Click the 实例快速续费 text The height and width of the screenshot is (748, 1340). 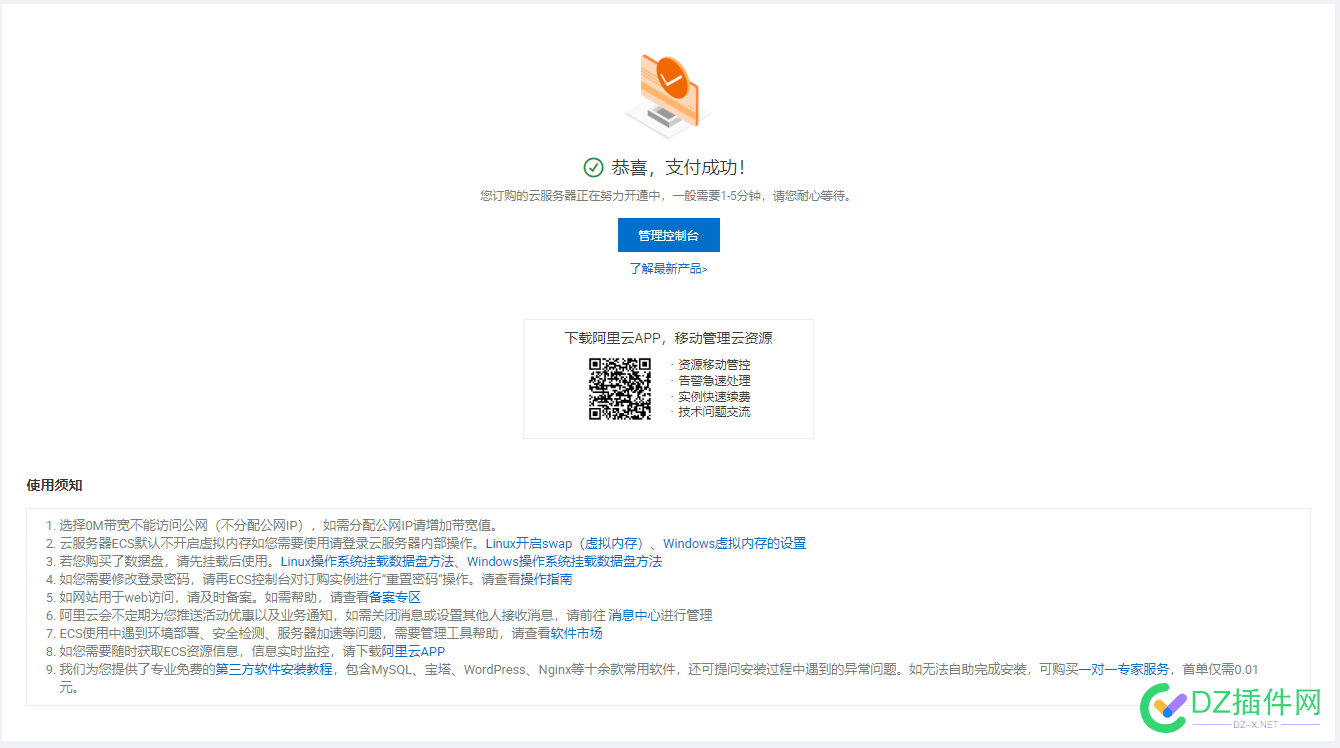(714, 397)
